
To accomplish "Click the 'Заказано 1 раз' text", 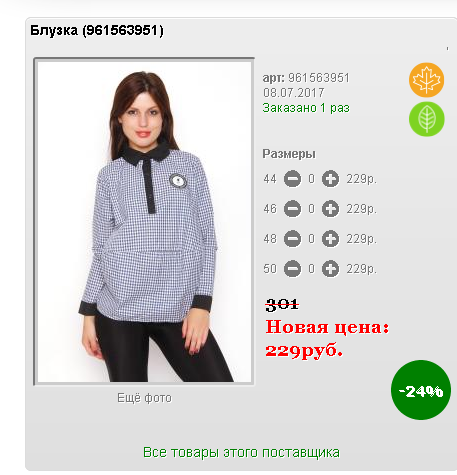I will pyautogui.click(x=306, y=108).
